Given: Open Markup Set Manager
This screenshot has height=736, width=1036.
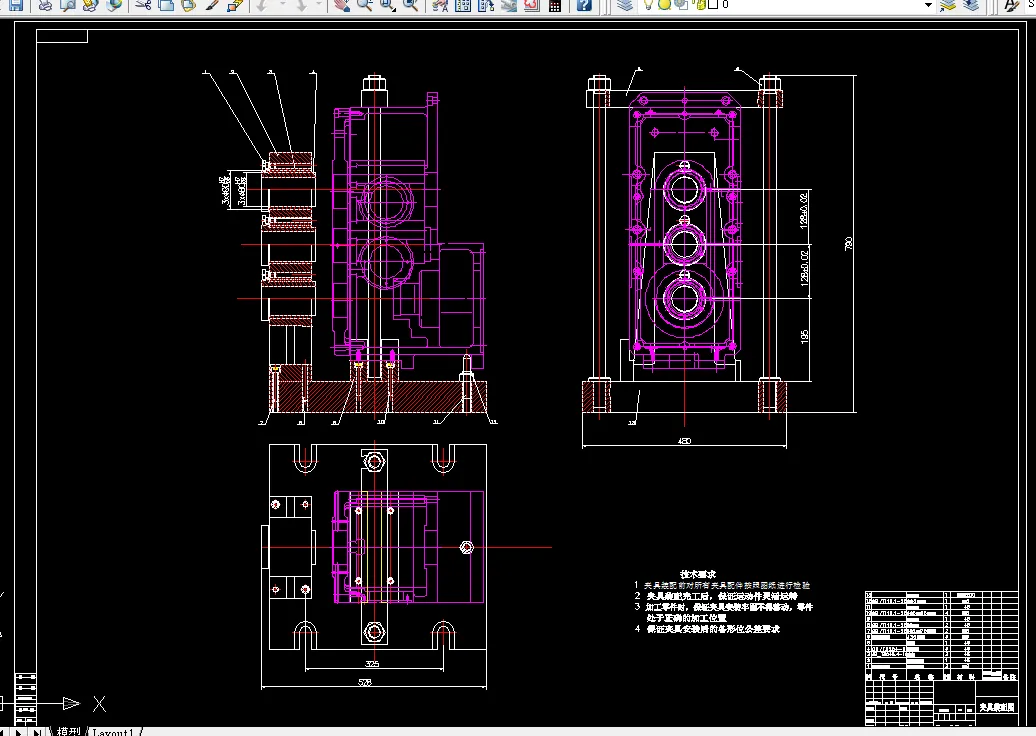Looking at the screenshot, I should pos(532,5).
